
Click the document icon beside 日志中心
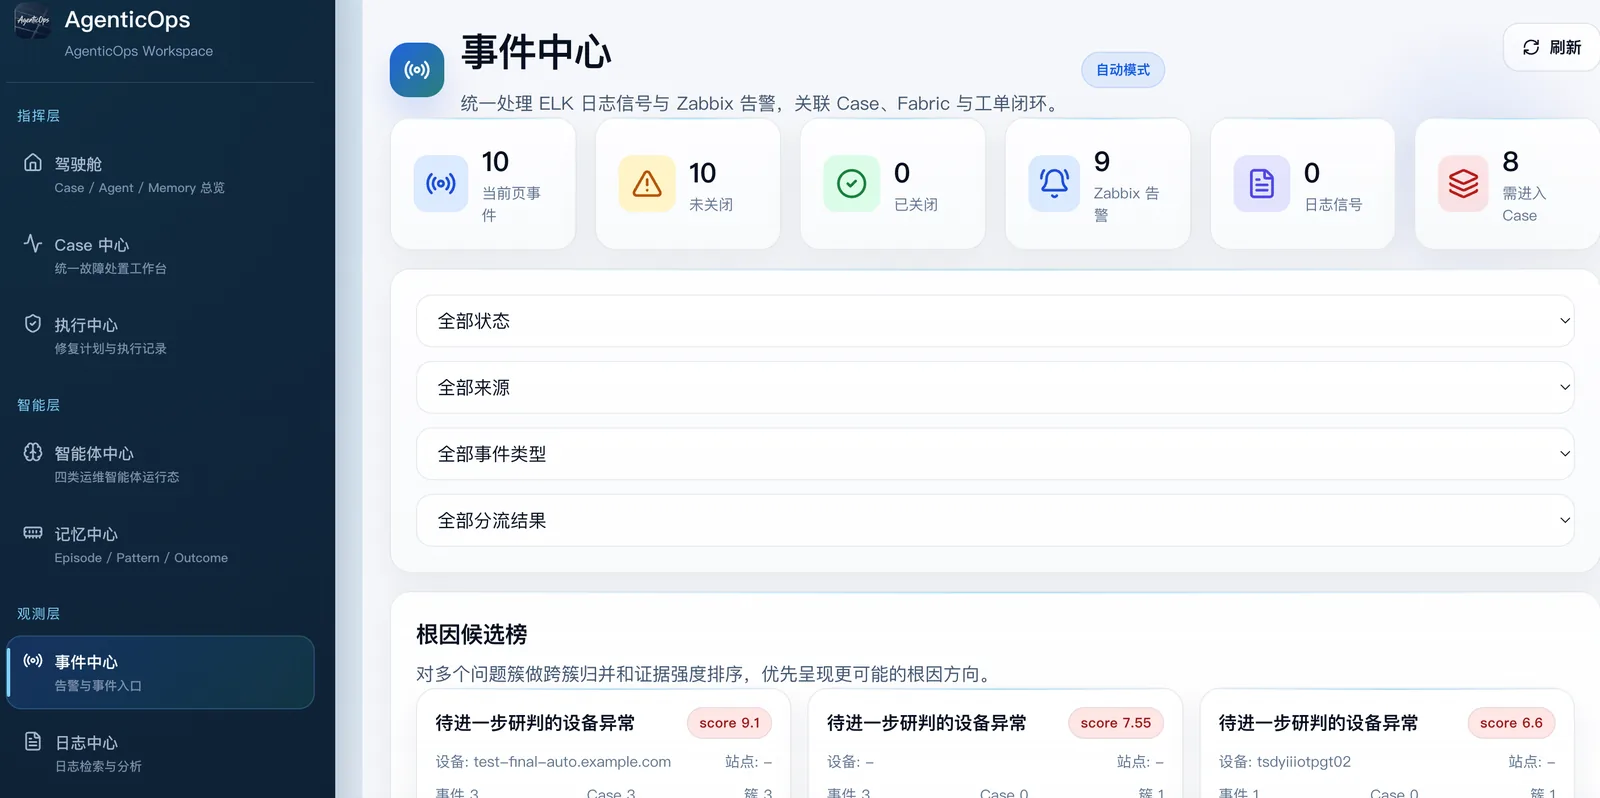coord(33,741)
